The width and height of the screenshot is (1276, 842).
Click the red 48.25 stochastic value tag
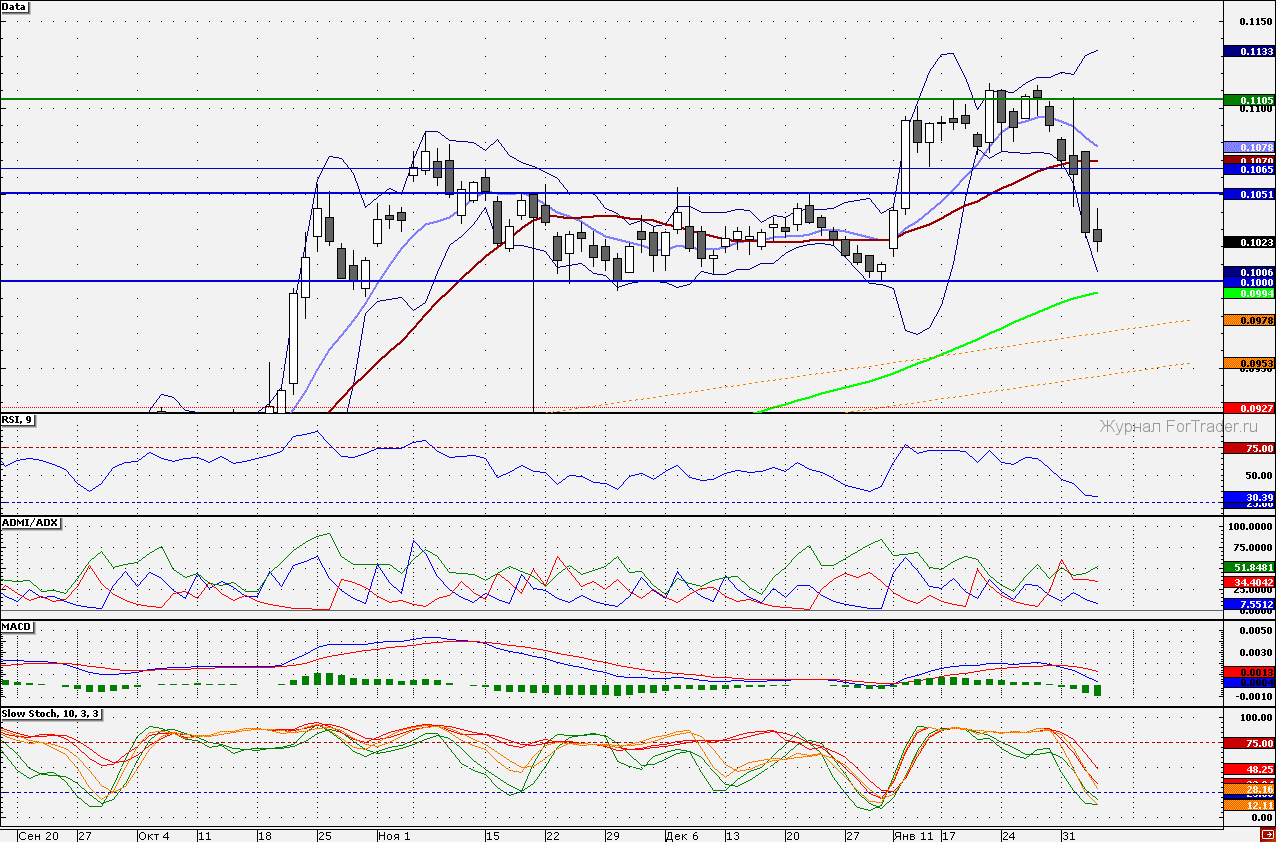(1249, 769)
